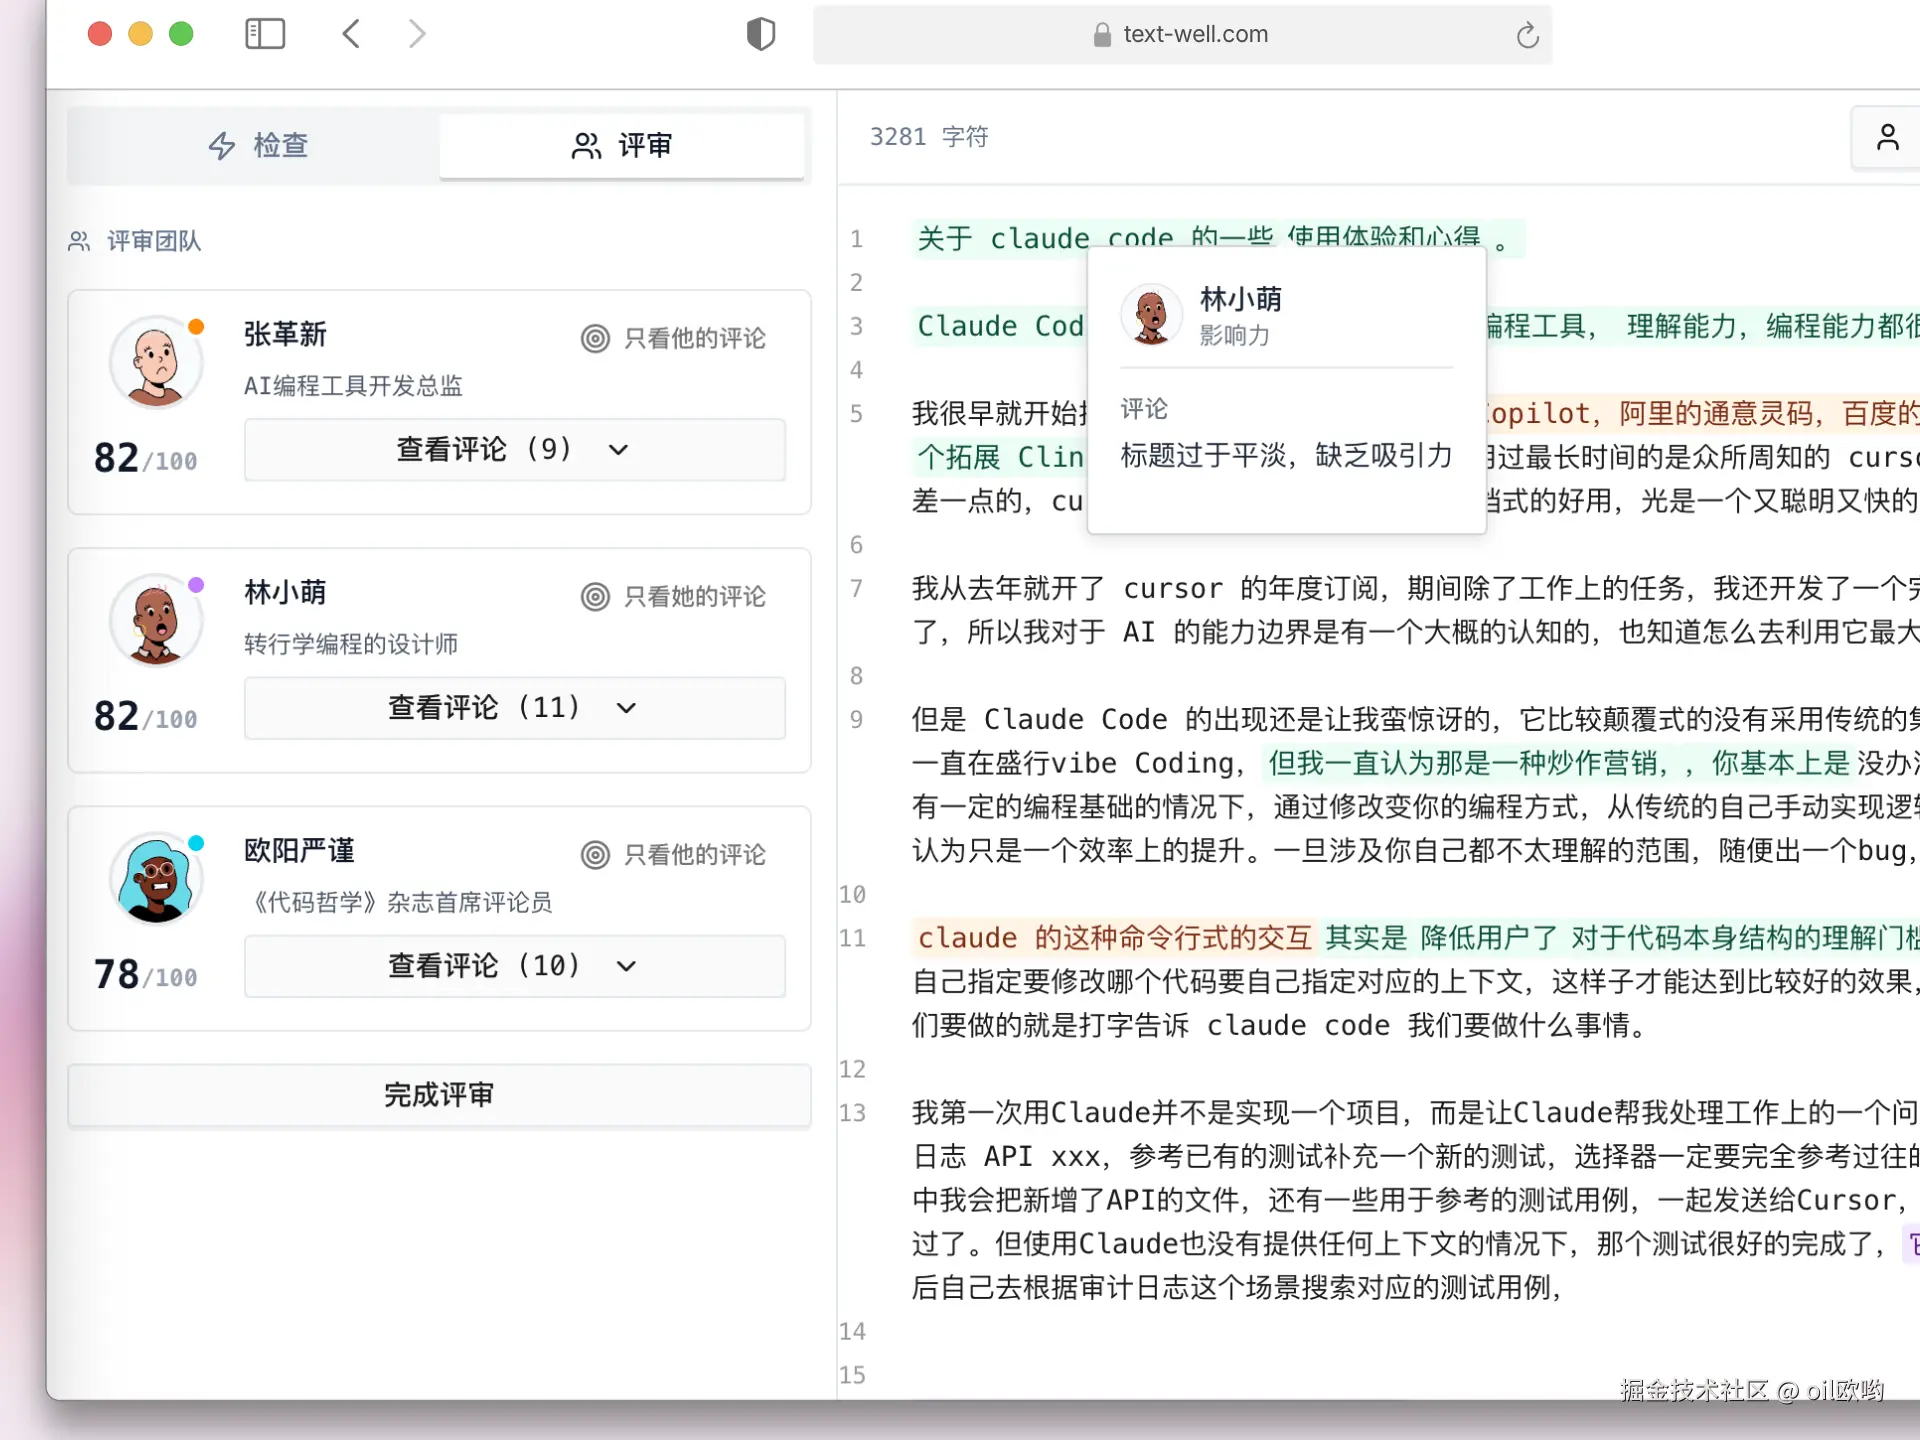Click the browser forward arrow

pos(417,34)
